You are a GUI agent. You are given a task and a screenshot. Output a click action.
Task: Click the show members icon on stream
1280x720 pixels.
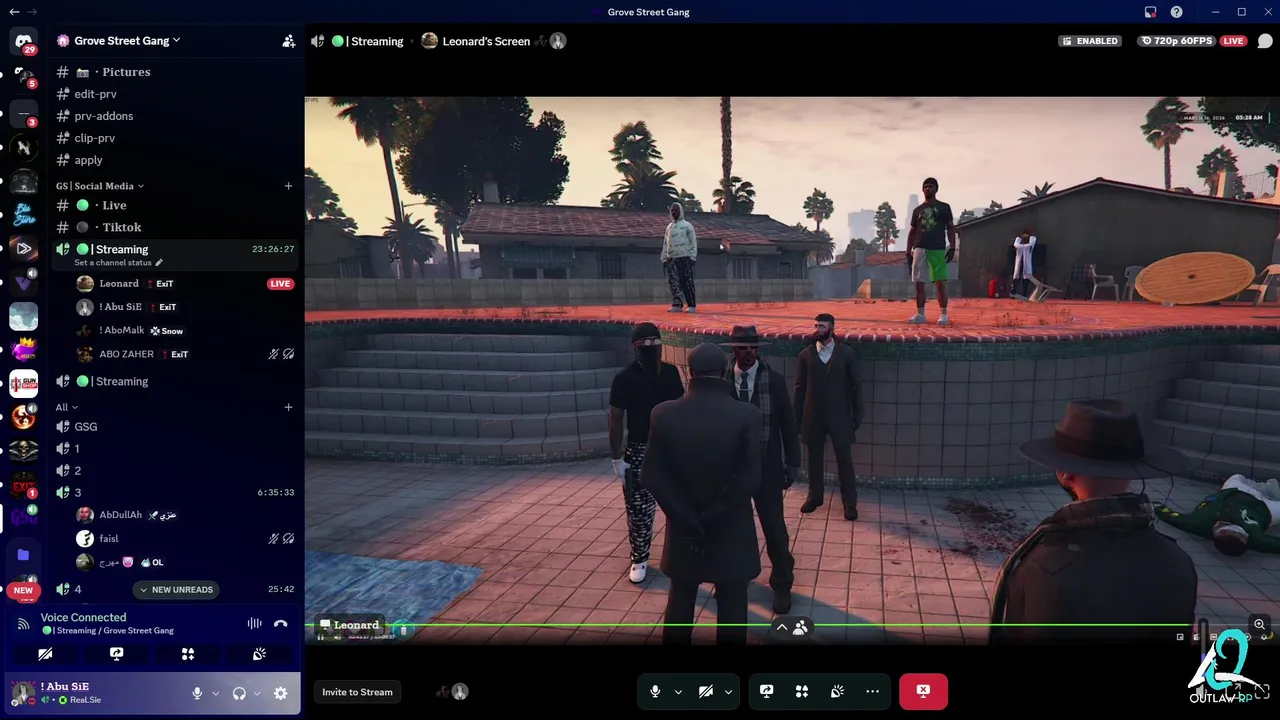800,627
